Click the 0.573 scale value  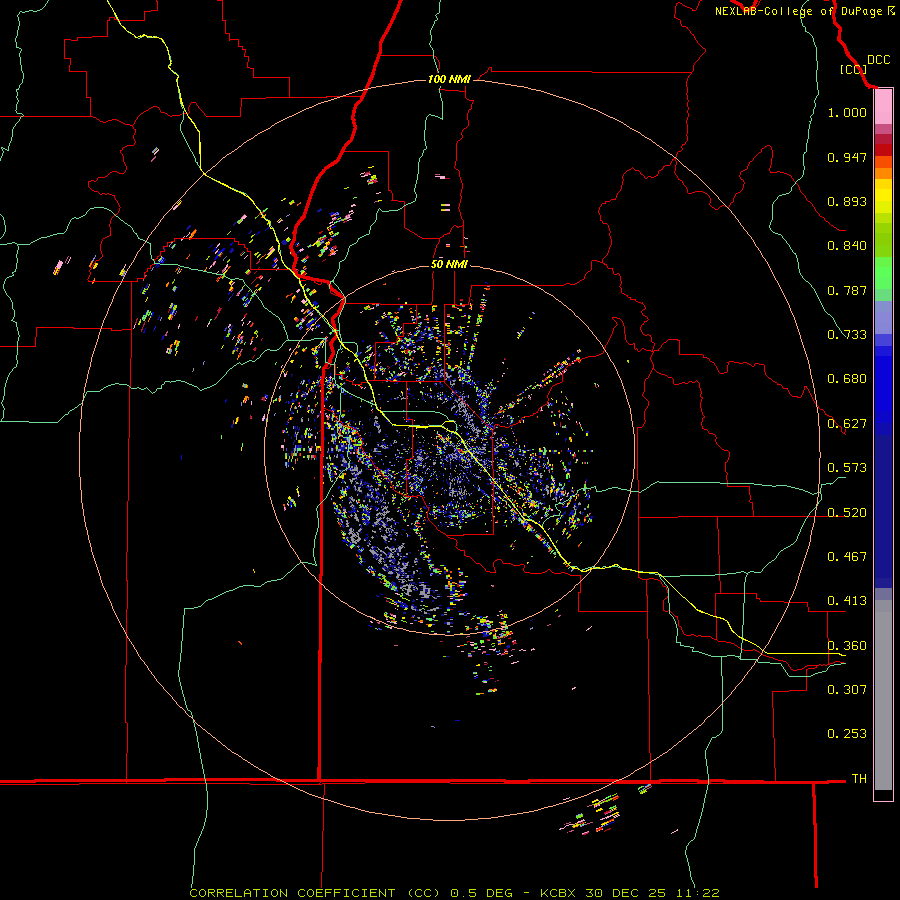847,468
